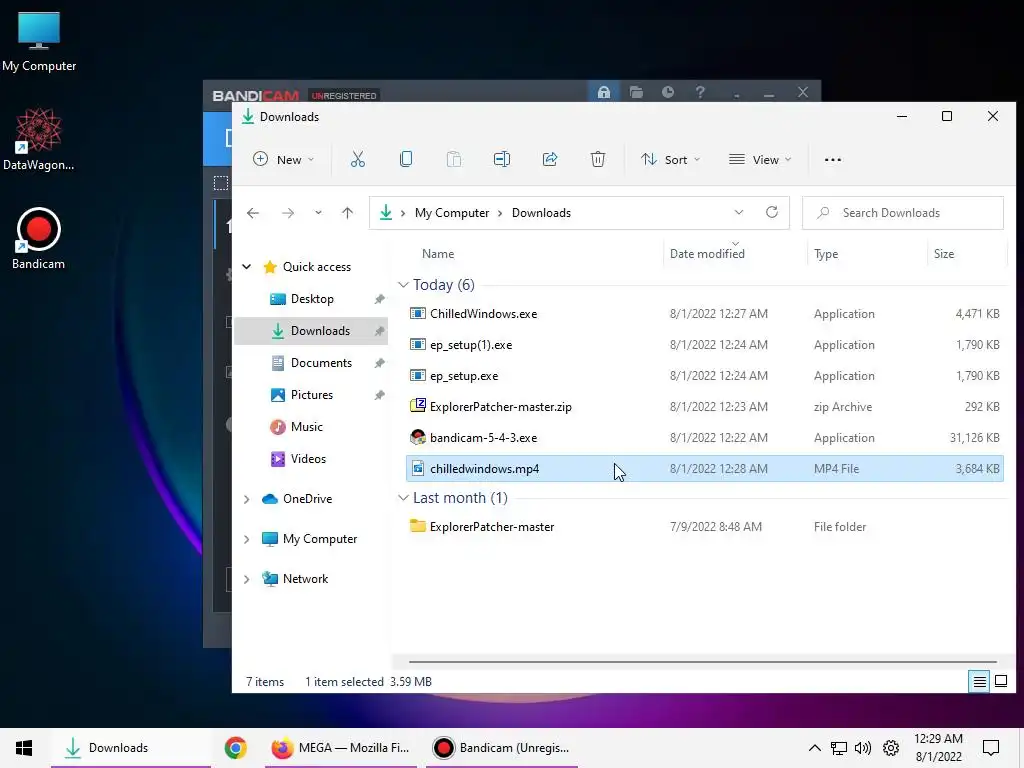Expand the address bar history dropdown
Viewport: 1024px width, 768px height.
(739, 212)
